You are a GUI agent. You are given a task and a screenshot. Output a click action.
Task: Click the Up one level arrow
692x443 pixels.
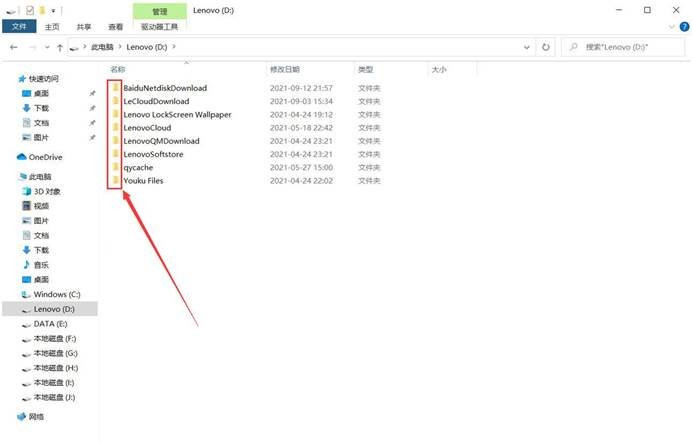60,47
